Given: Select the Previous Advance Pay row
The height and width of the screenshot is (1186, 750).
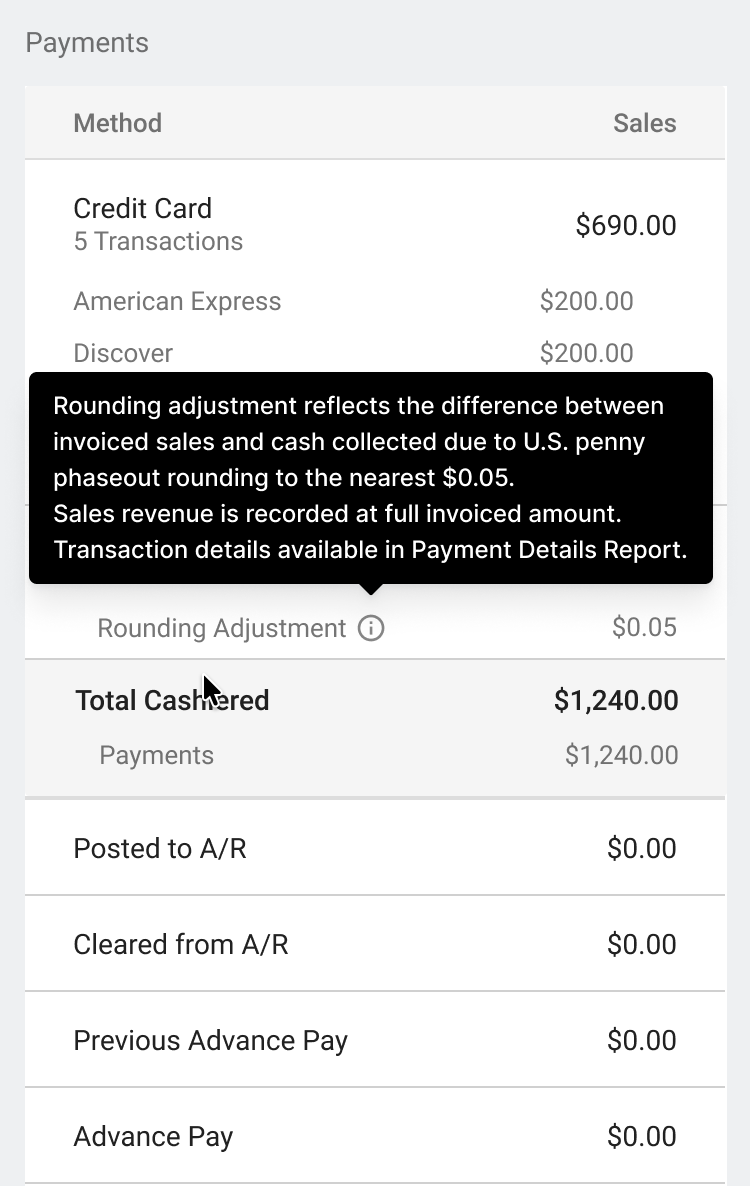Looking at the screenshot, I should click(x=375, y=1040).
